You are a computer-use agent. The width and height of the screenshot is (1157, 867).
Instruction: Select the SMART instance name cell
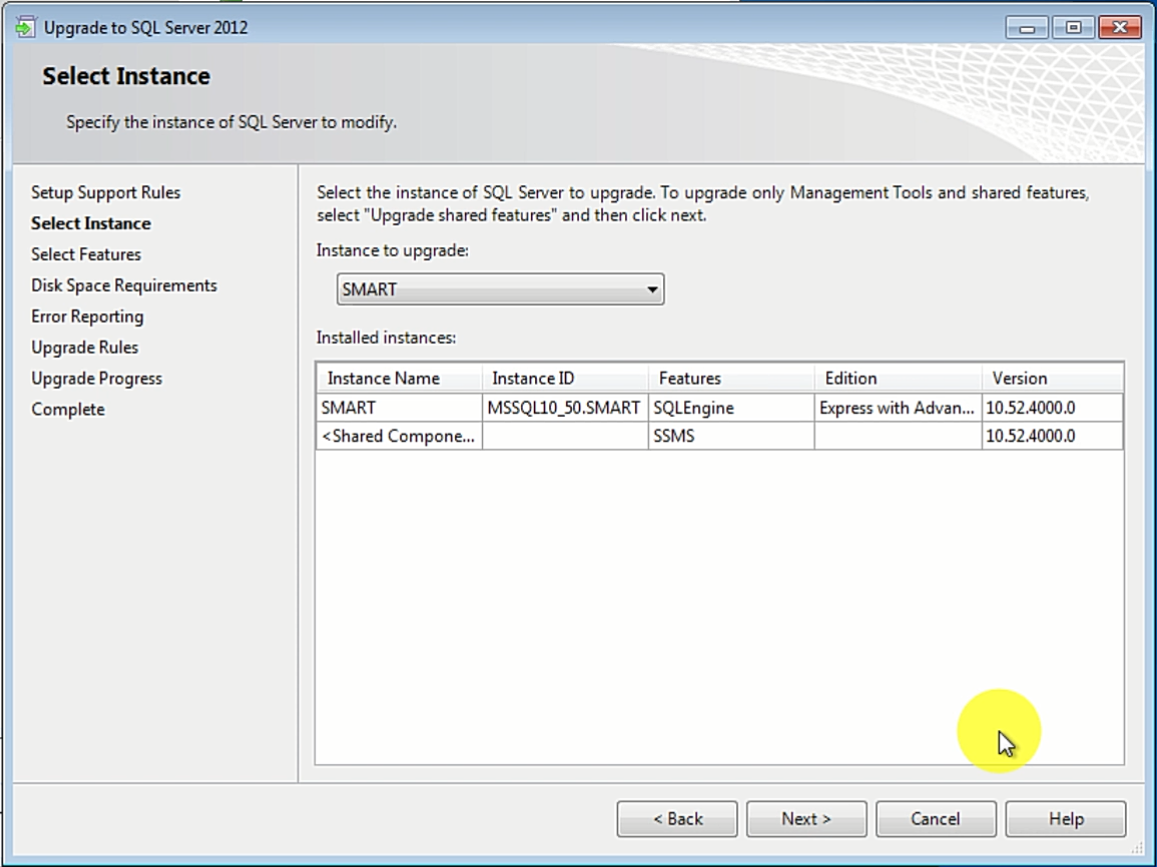tap(399, 408)
